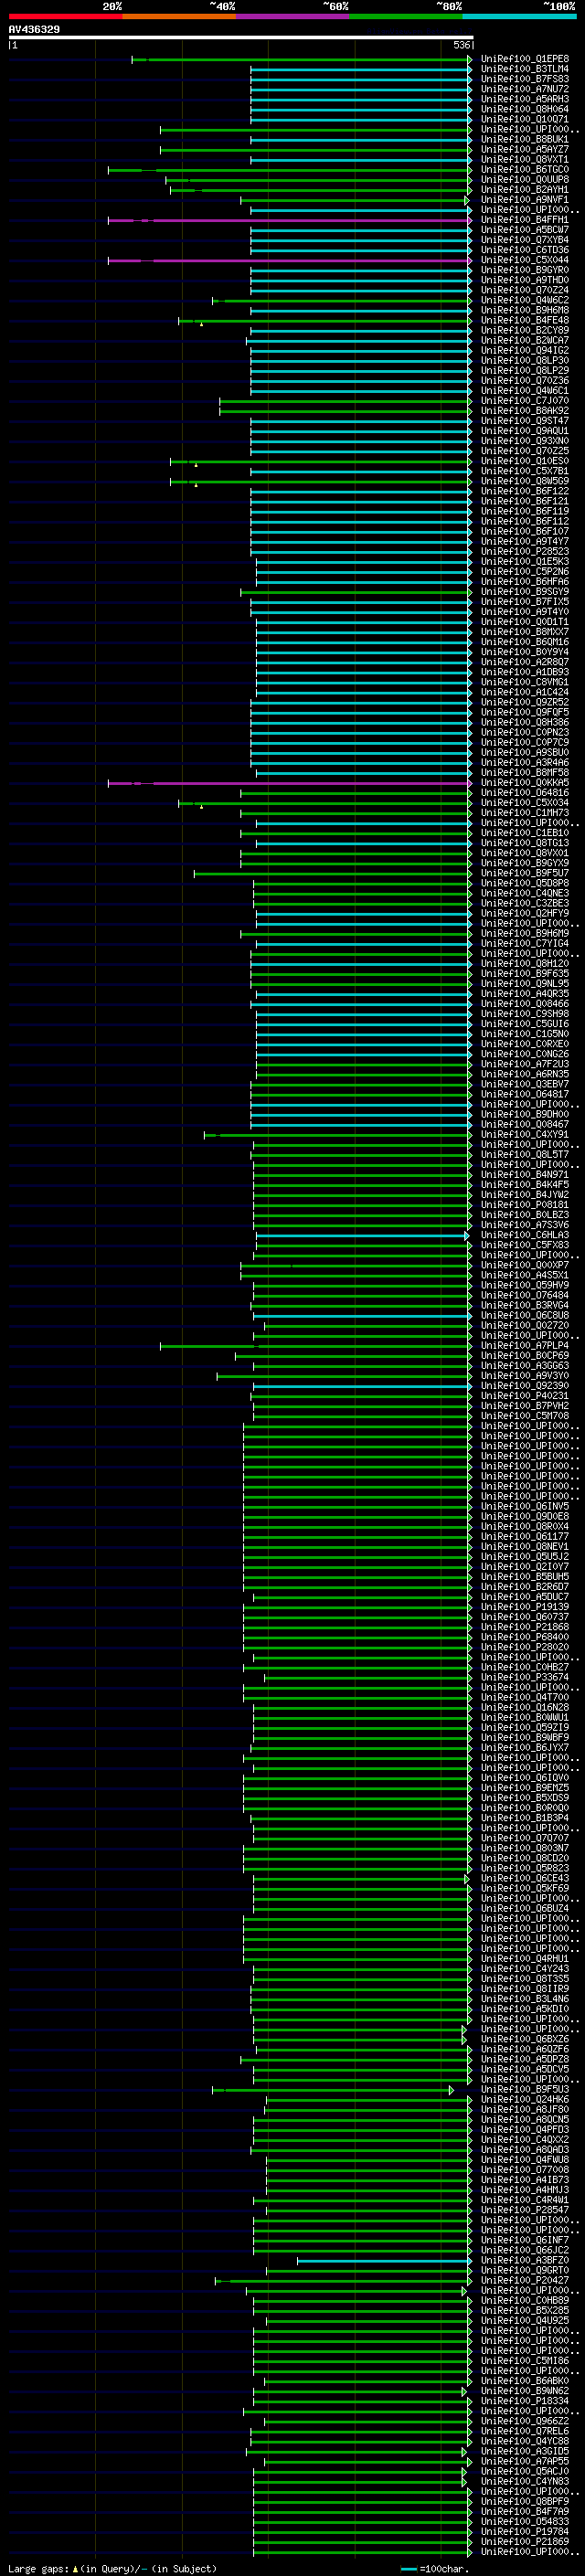Screen dimensions: 585x2576
Task: Click yellow gap marker in UniRef100_B4FE48 row
Action: [201, 324]
